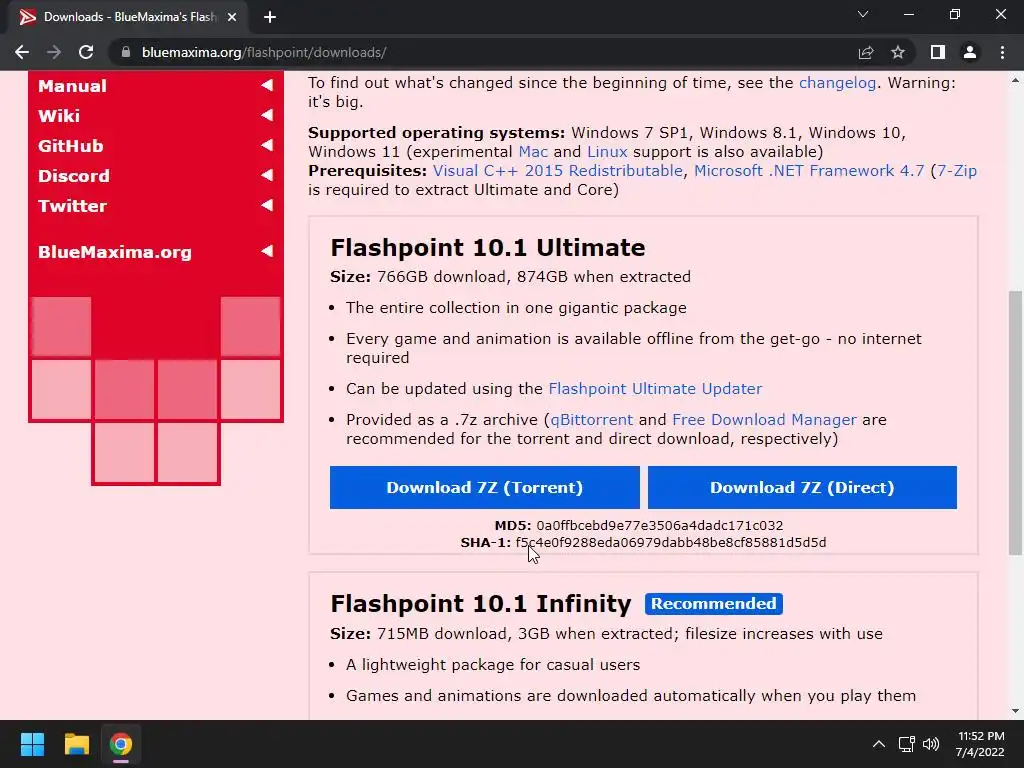1024x768 pixels.
Task: Go back to the previous browser page
Action: 22,52
